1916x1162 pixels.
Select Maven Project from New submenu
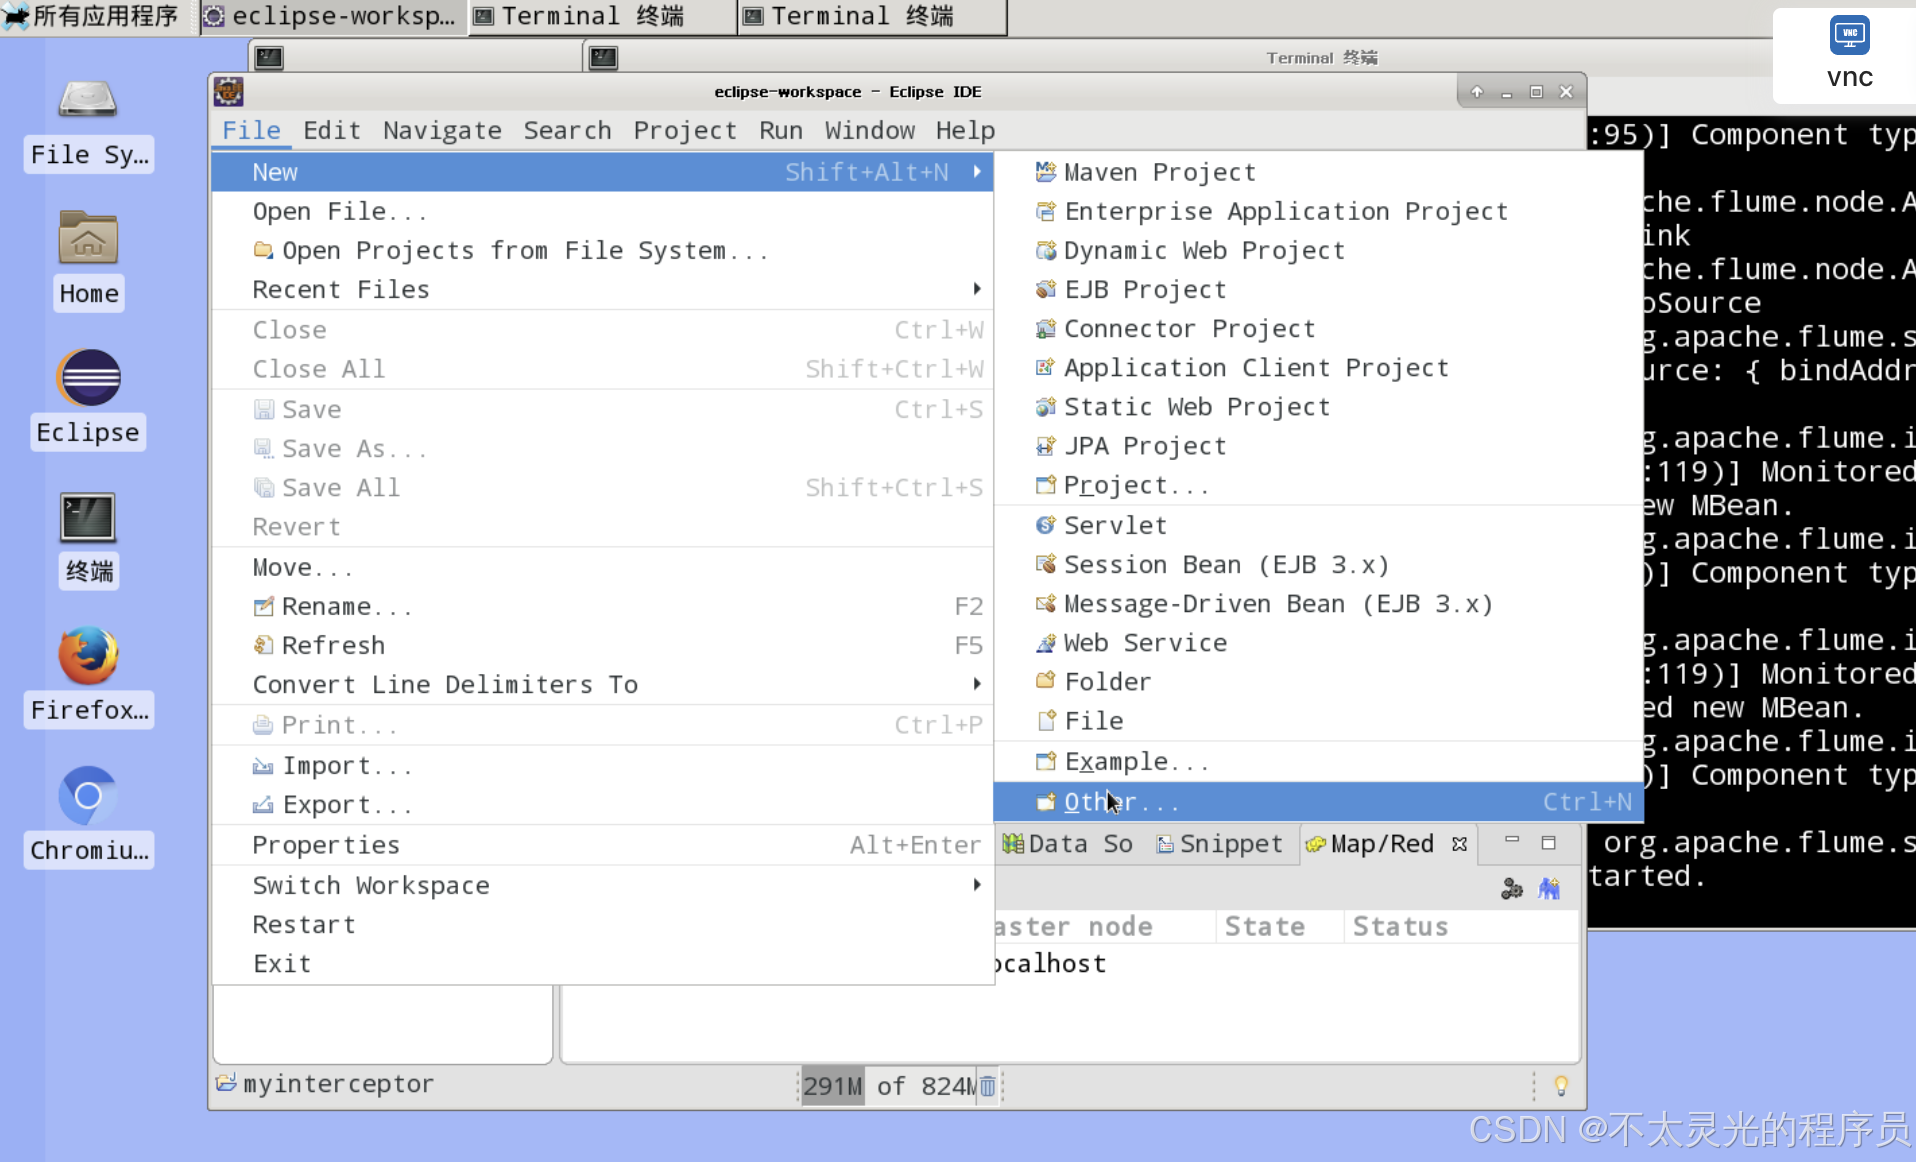point(1318,172)
